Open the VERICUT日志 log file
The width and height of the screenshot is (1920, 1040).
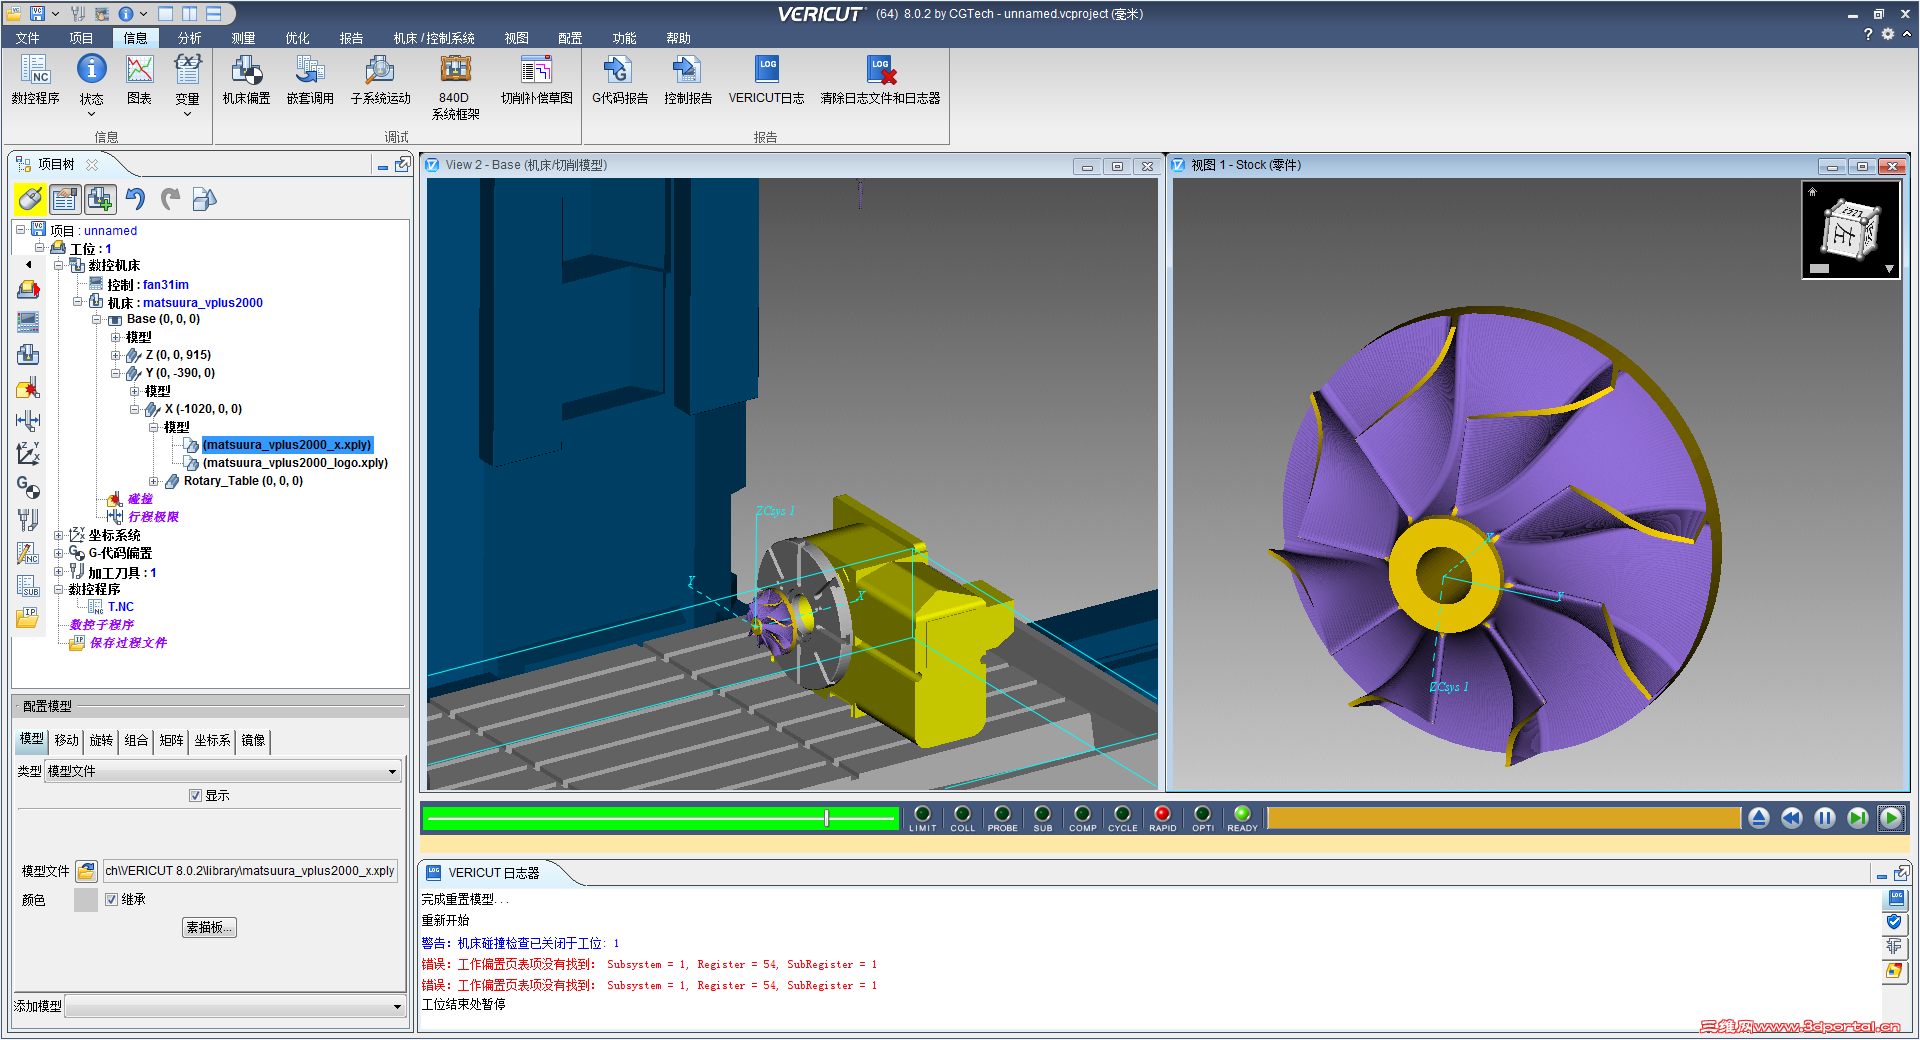(766, 79)
